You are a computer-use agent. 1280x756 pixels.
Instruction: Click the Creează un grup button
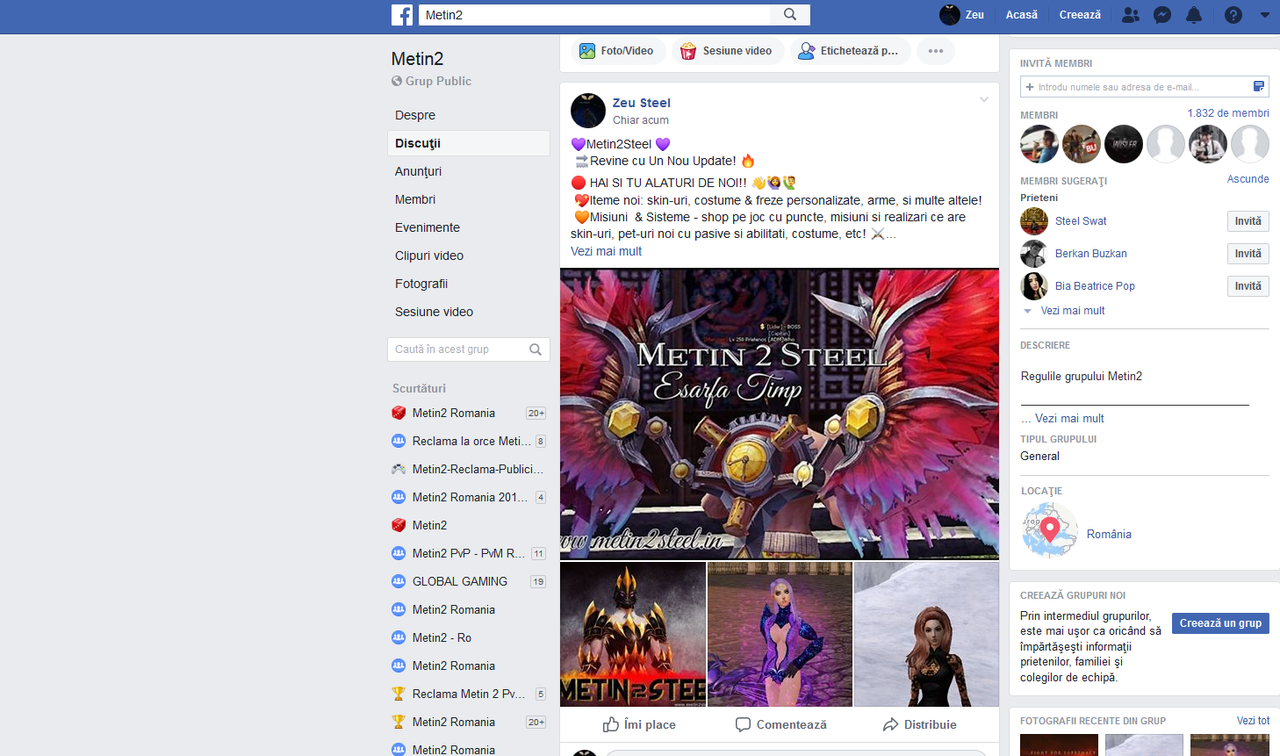(1220, 623)
